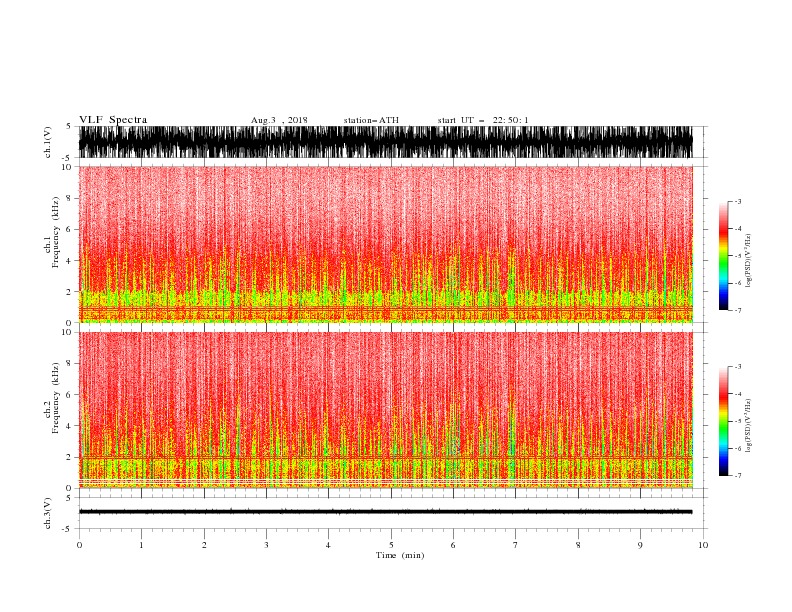Click the ch.1 PSD color bar
Screen dimensions: 792x612
coord(723,256)
